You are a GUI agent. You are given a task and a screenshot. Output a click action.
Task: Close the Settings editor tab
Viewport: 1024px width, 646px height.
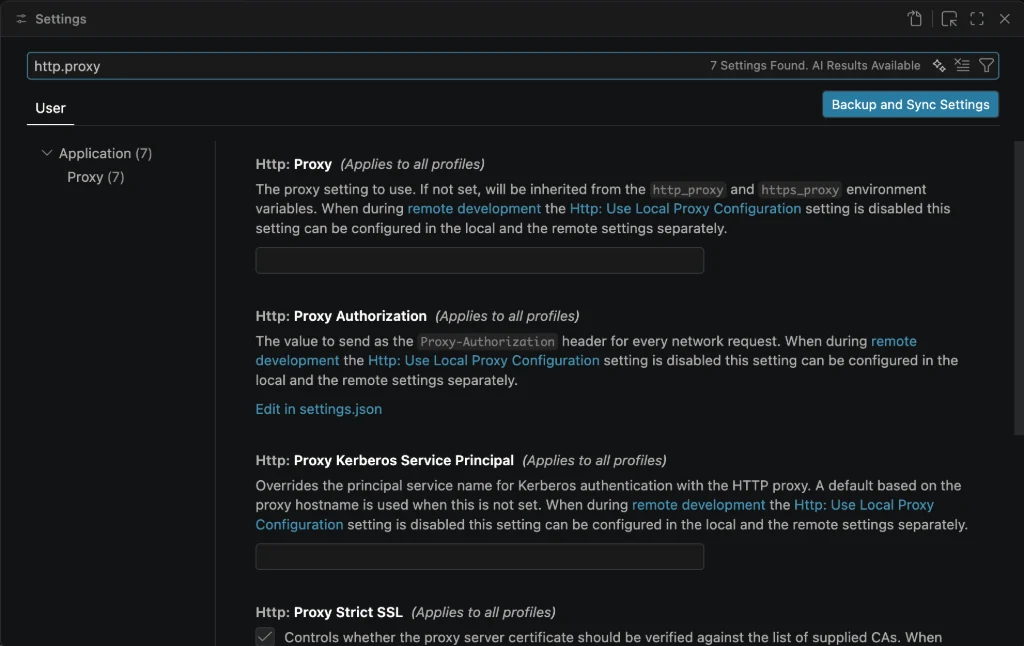tap(1004, 19)
